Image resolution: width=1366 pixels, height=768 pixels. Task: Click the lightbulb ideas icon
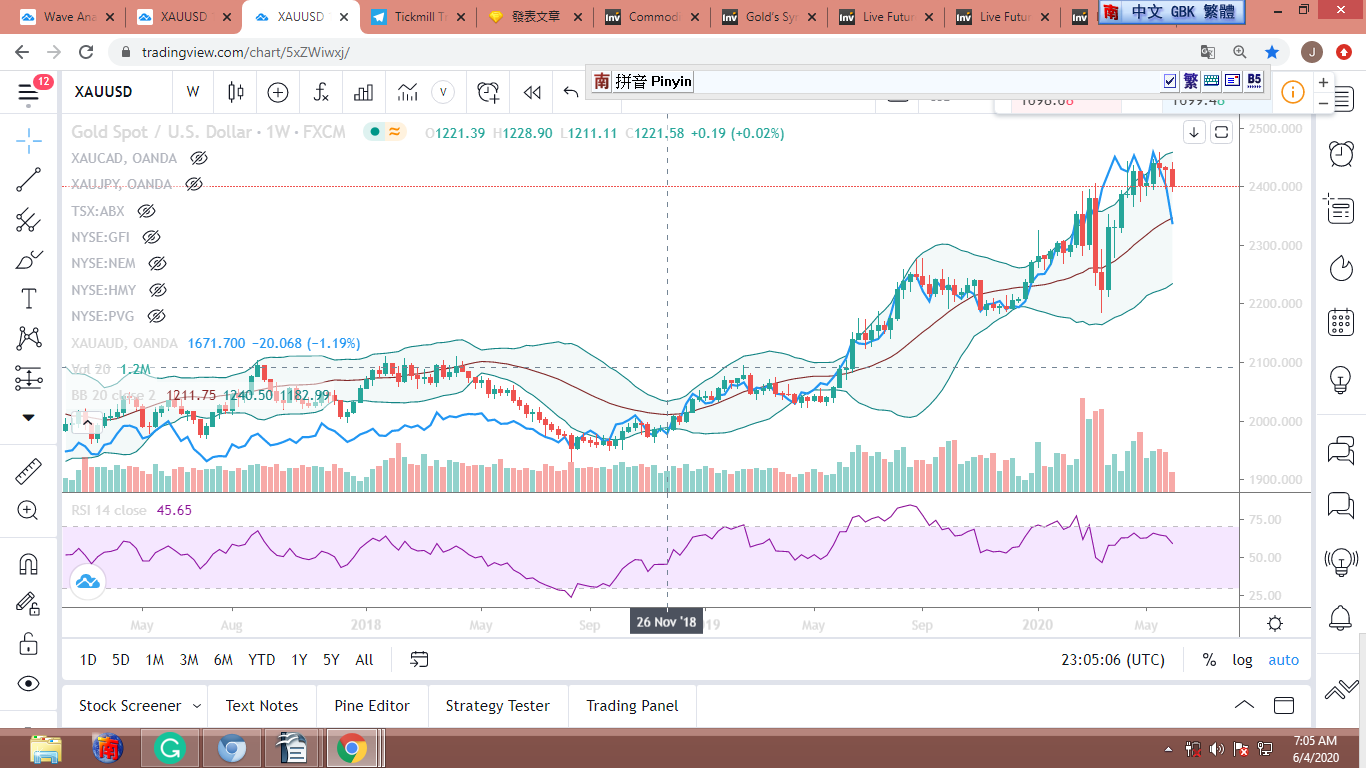pos(1341,380)
